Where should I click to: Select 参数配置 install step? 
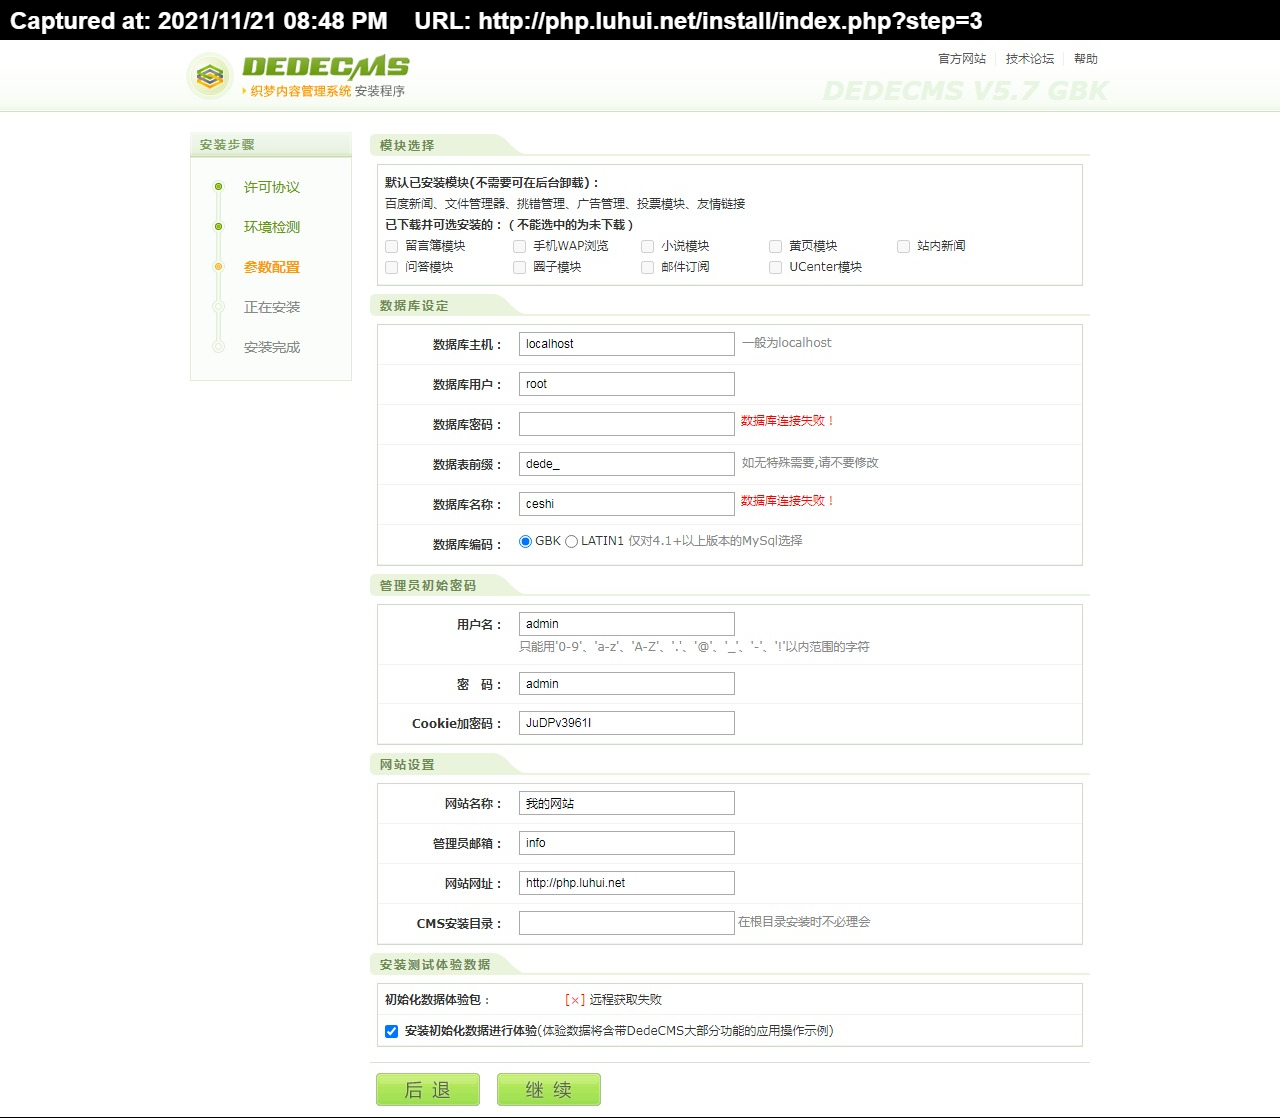272,267
